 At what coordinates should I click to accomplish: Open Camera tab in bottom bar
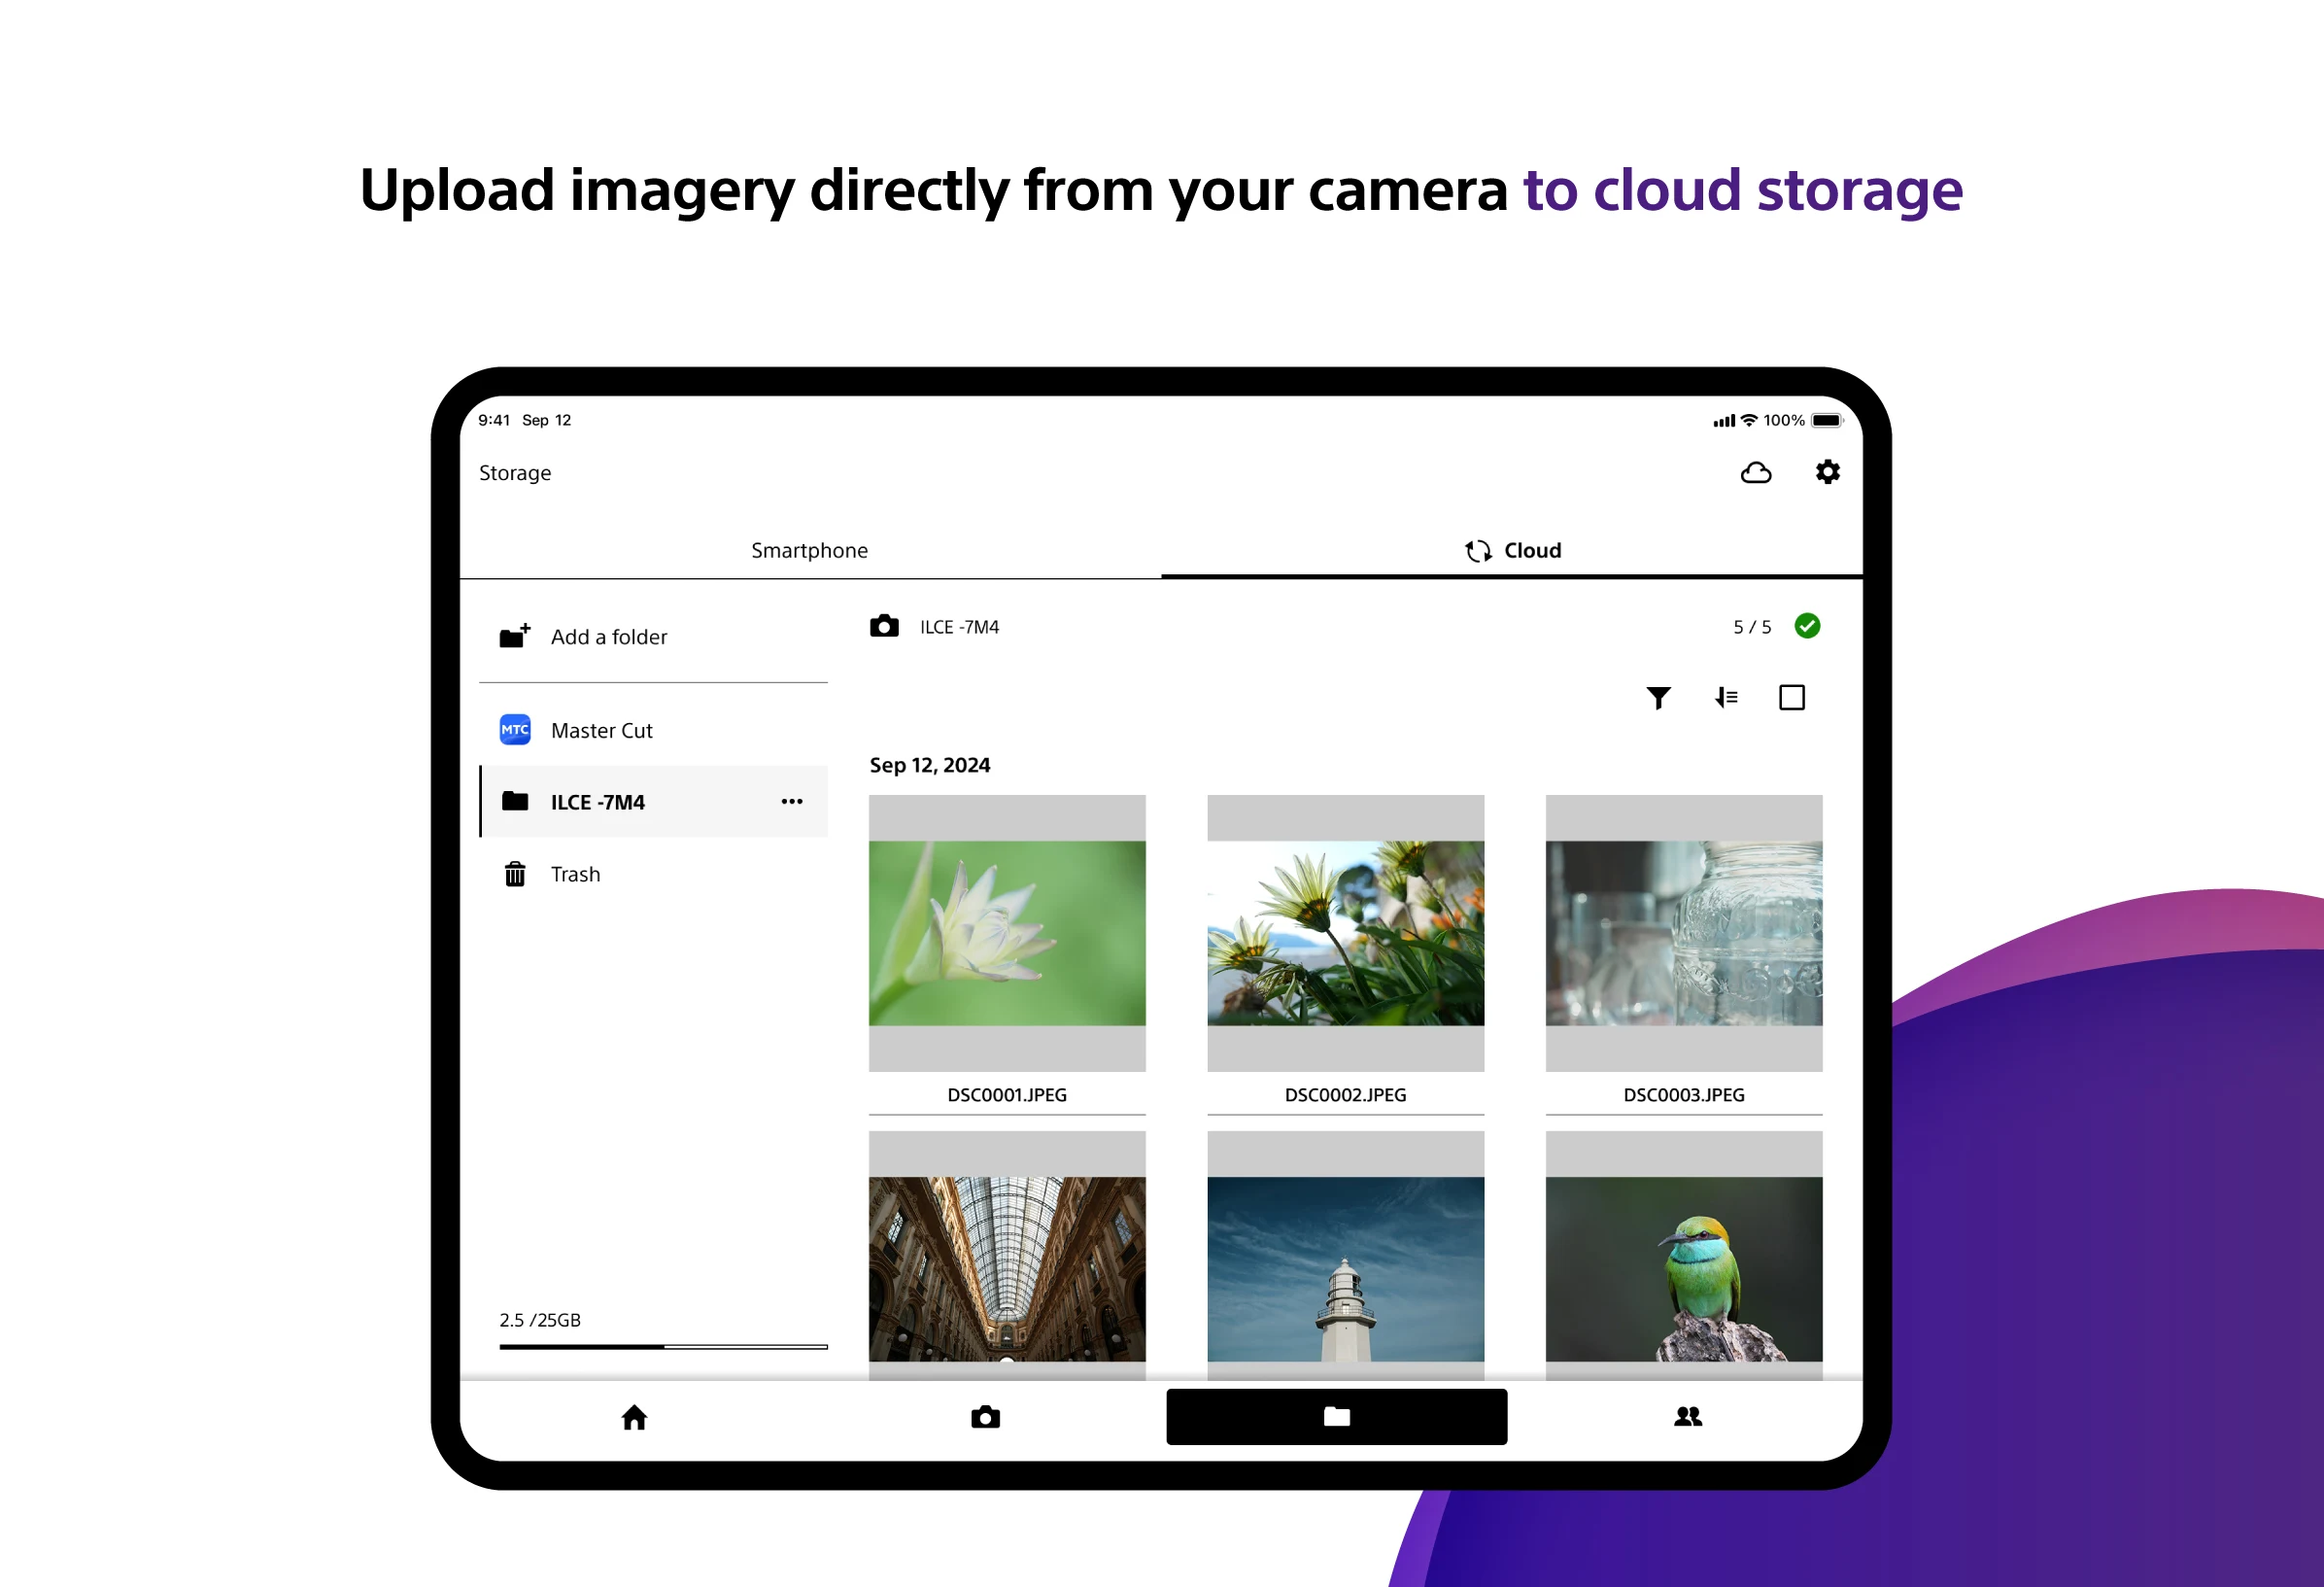985,1417
